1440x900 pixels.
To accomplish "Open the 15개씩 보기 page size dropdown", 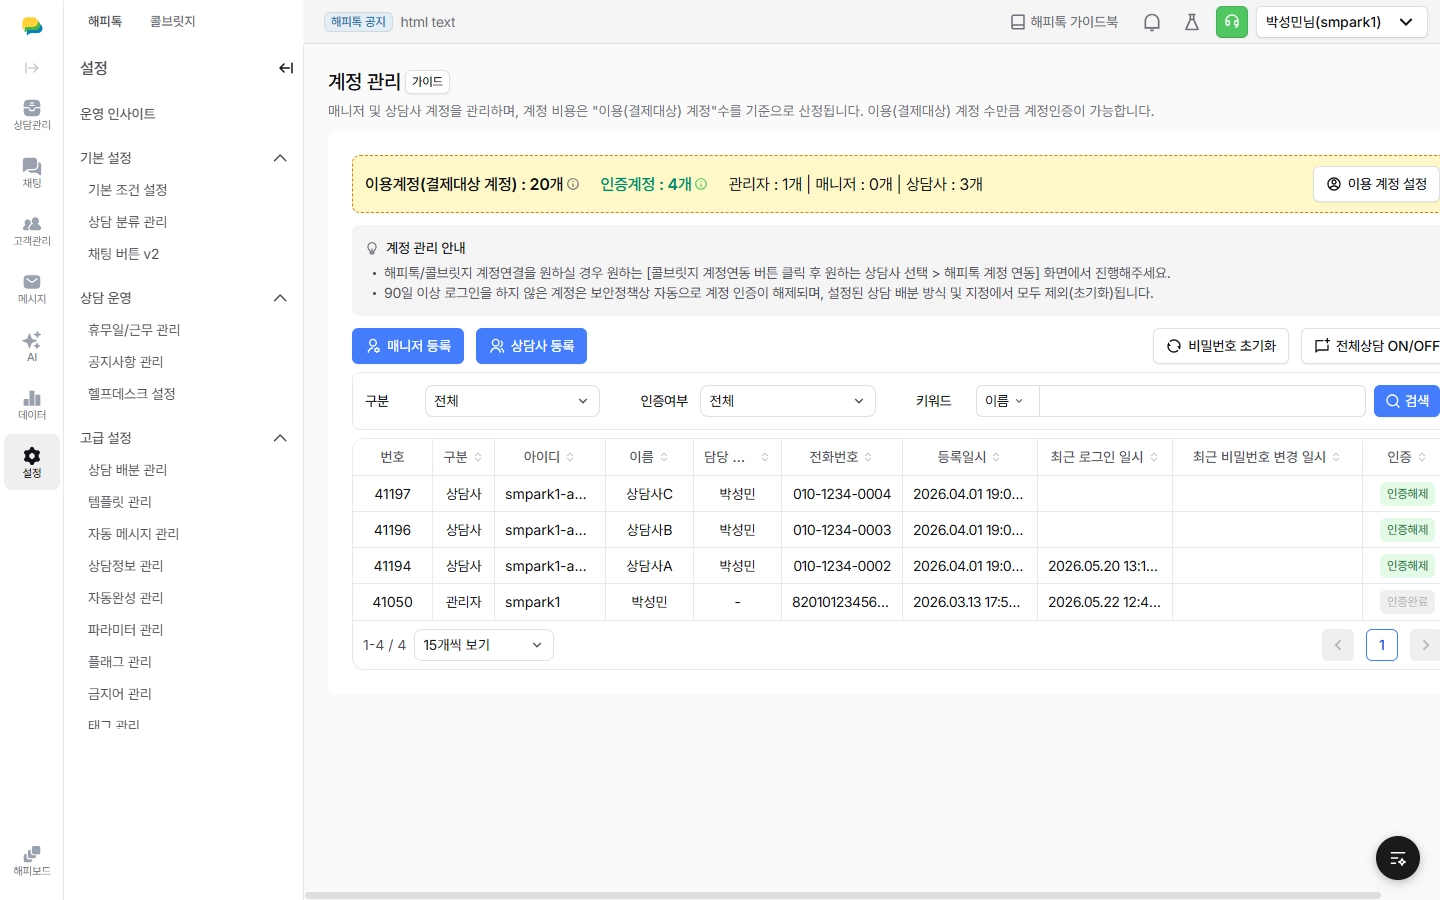I will [484, 645].
